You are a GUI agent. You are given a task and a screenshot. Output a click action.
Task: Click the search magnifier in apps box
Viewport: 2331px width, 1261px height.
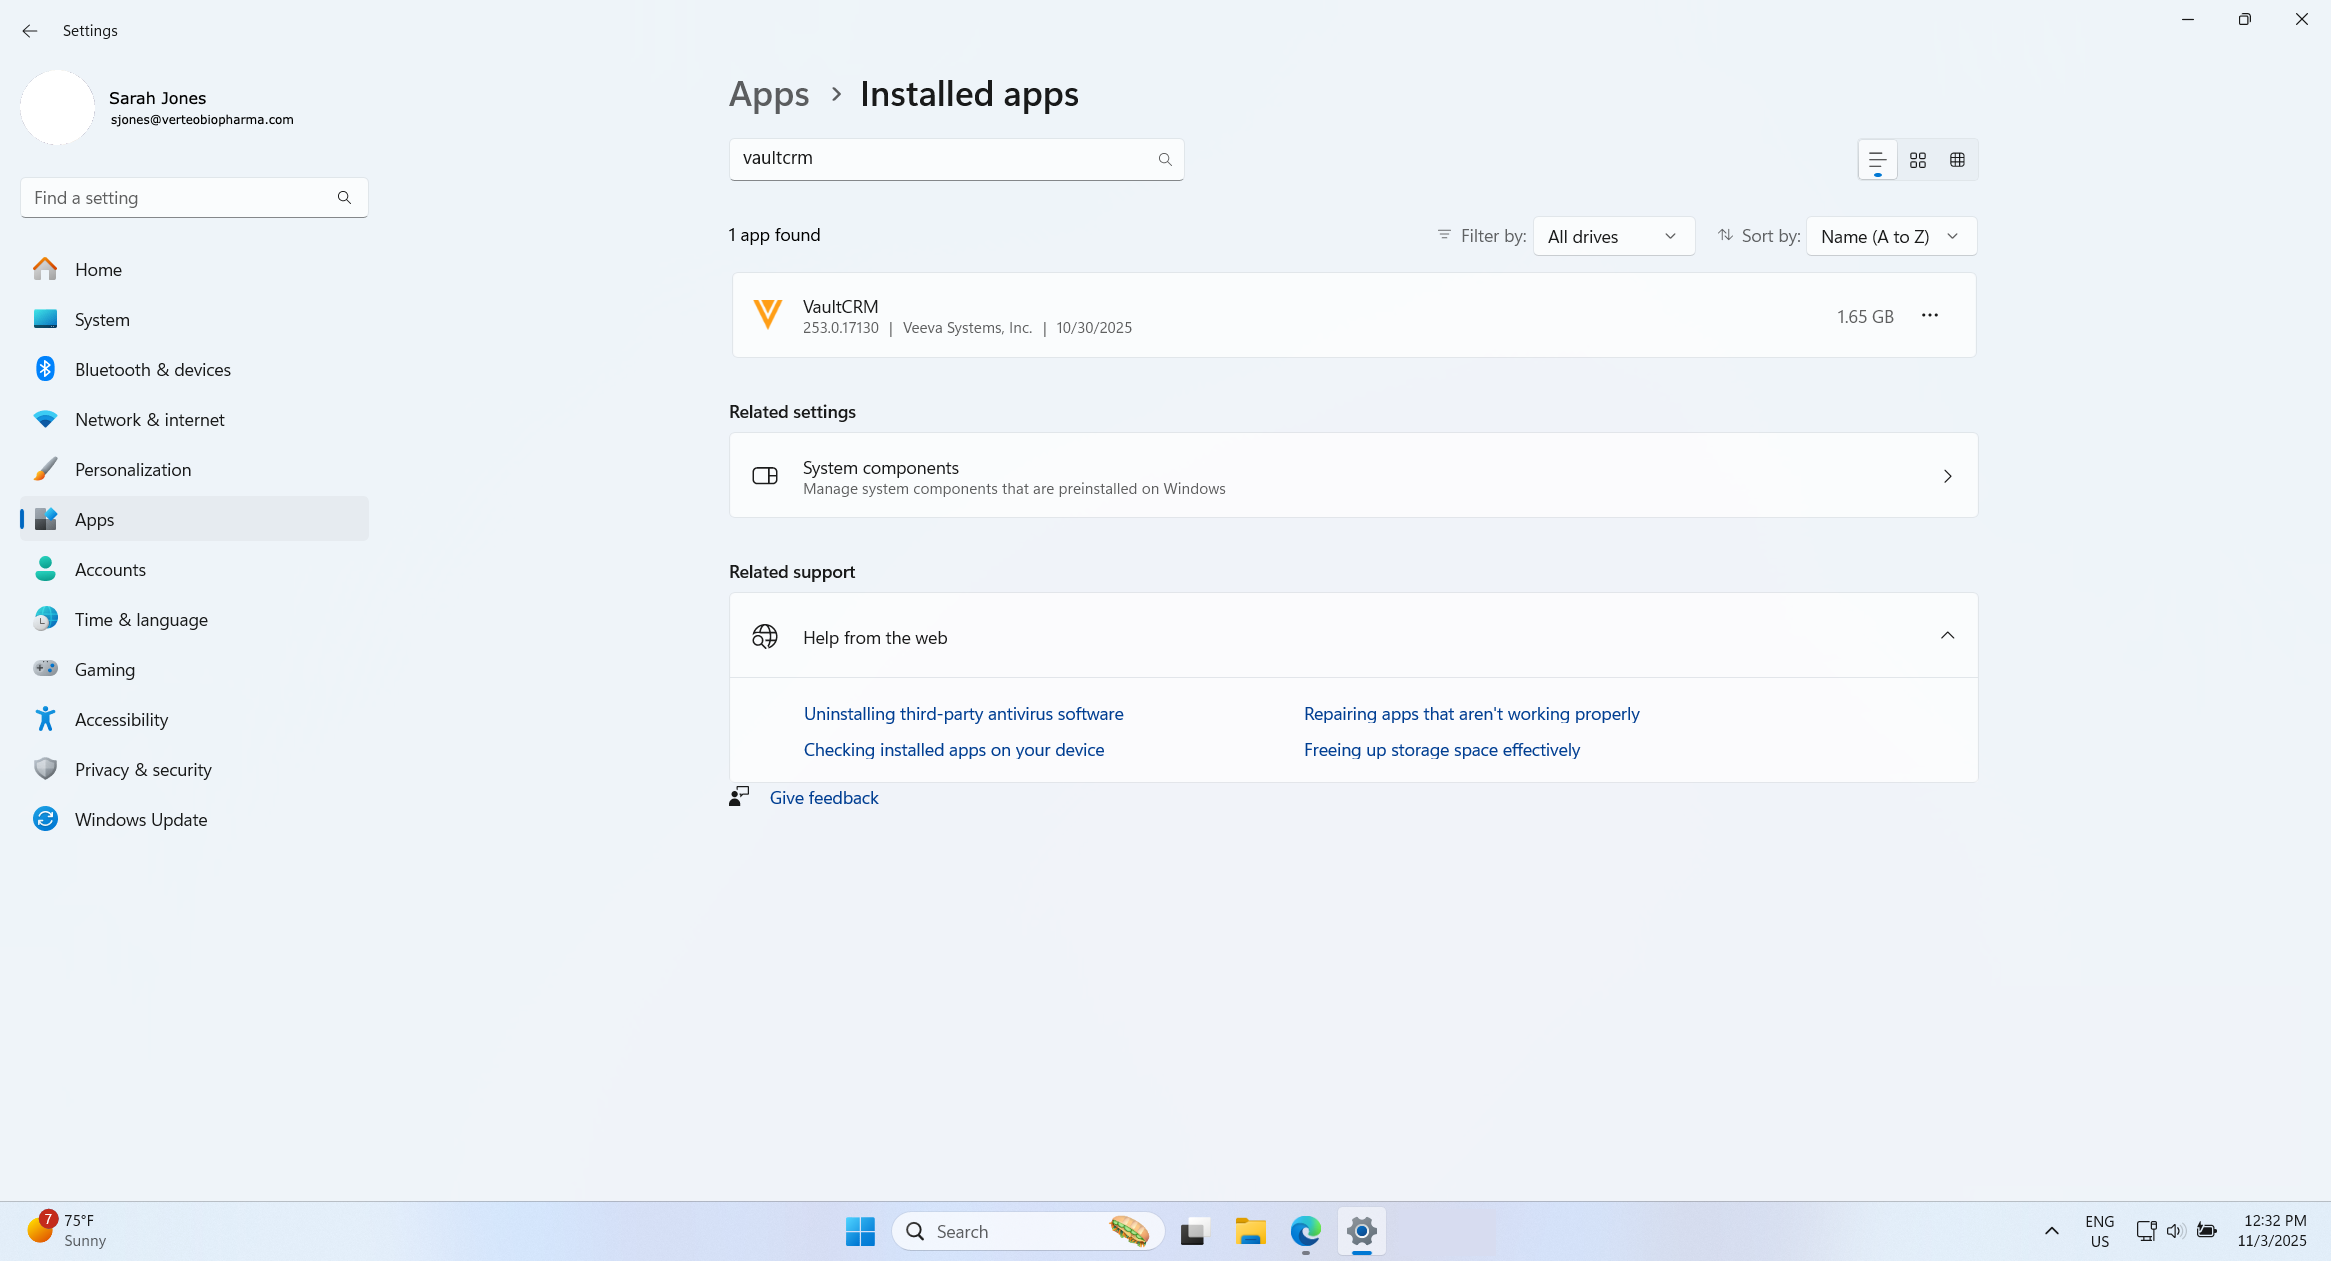[x=1164, y=160]
